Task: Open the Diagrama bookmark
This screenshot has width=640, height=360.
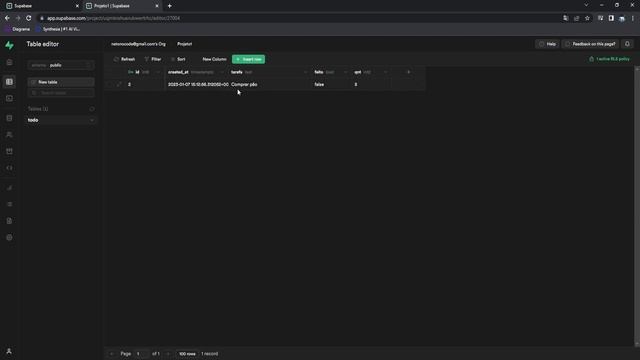Action: tap(17, 29)
